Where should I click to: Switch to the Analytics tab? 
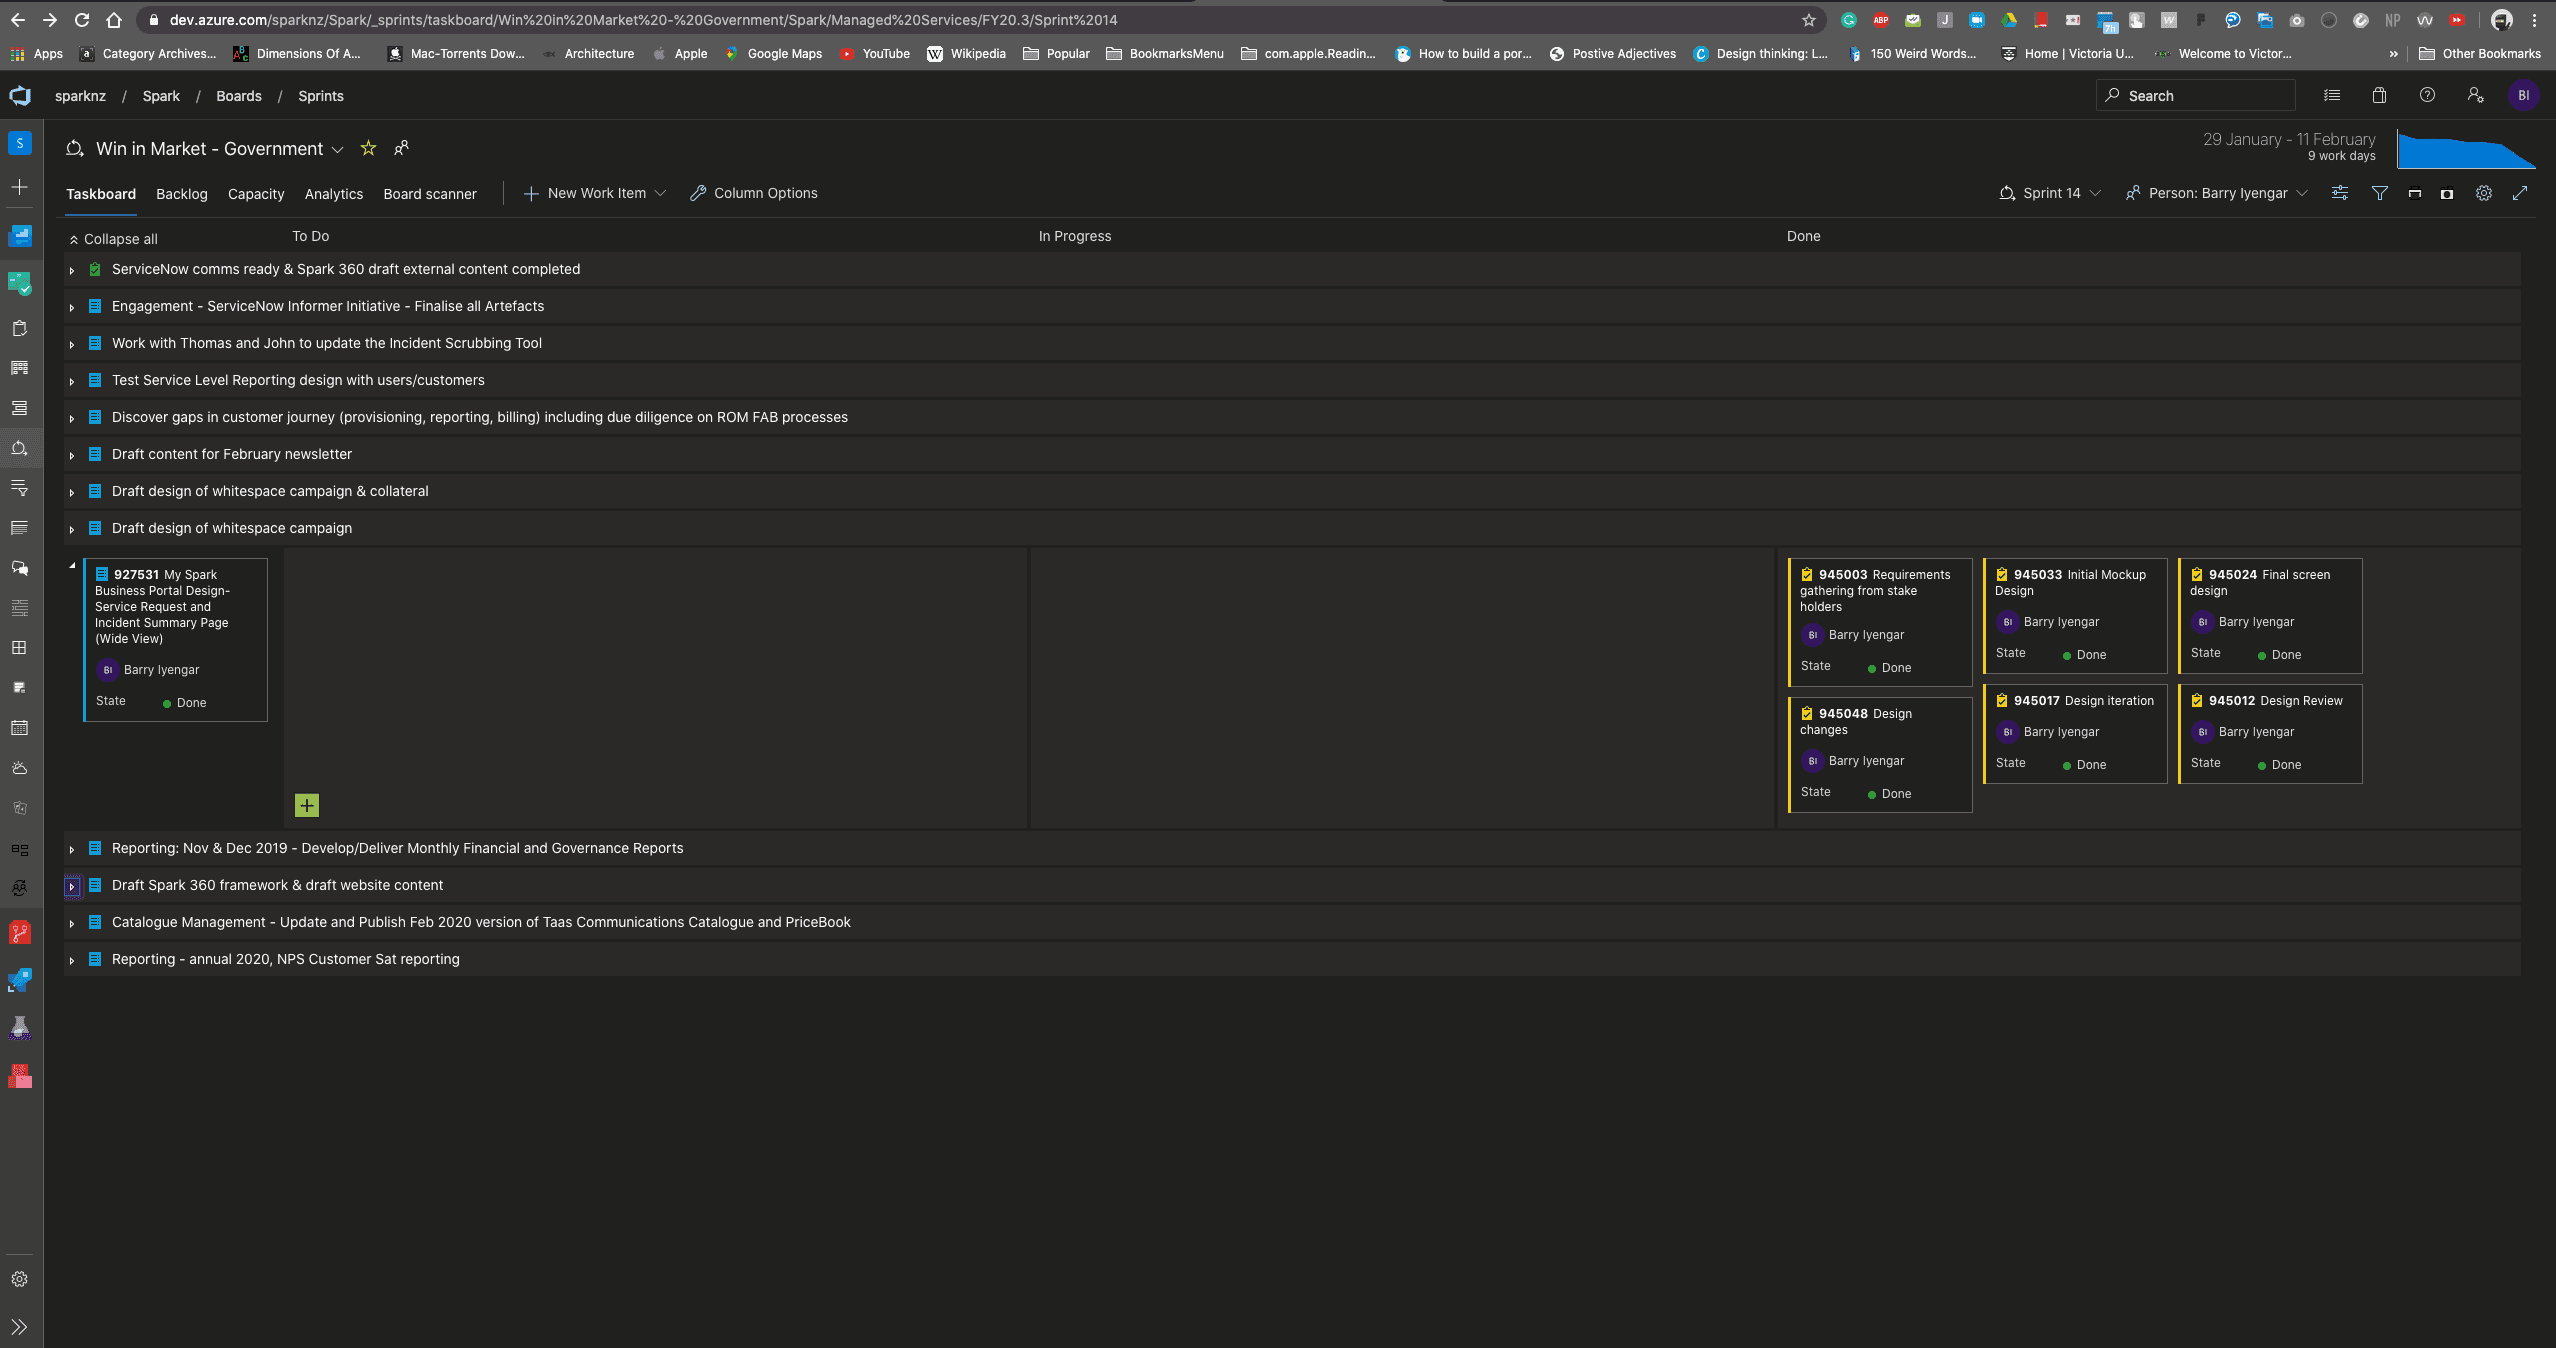click(334, 194)
